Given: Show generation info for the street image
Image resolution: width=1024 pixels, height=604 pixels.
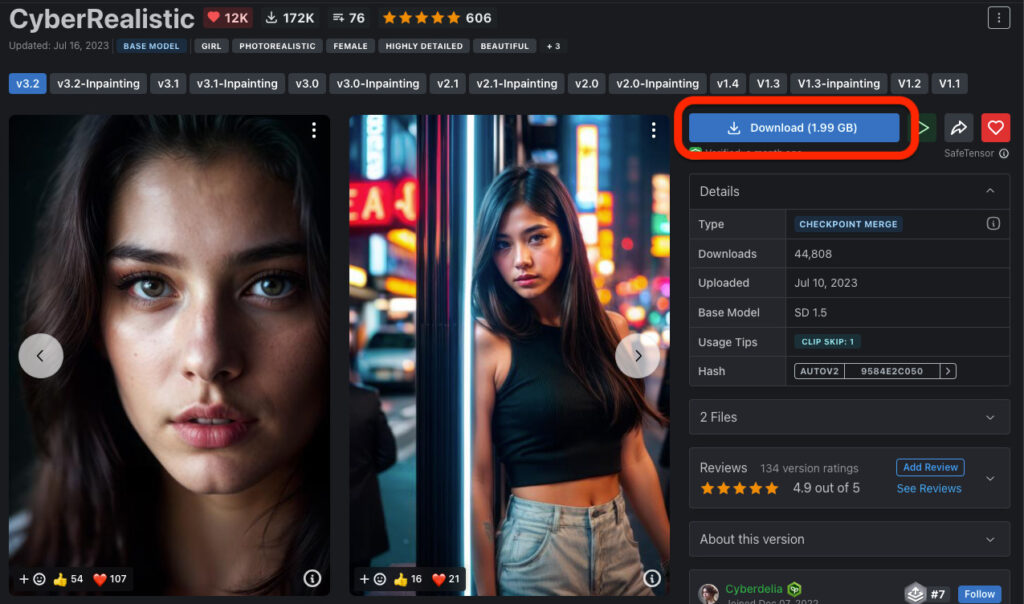Looking at the screenshot, I should click(x=652, y=579).
